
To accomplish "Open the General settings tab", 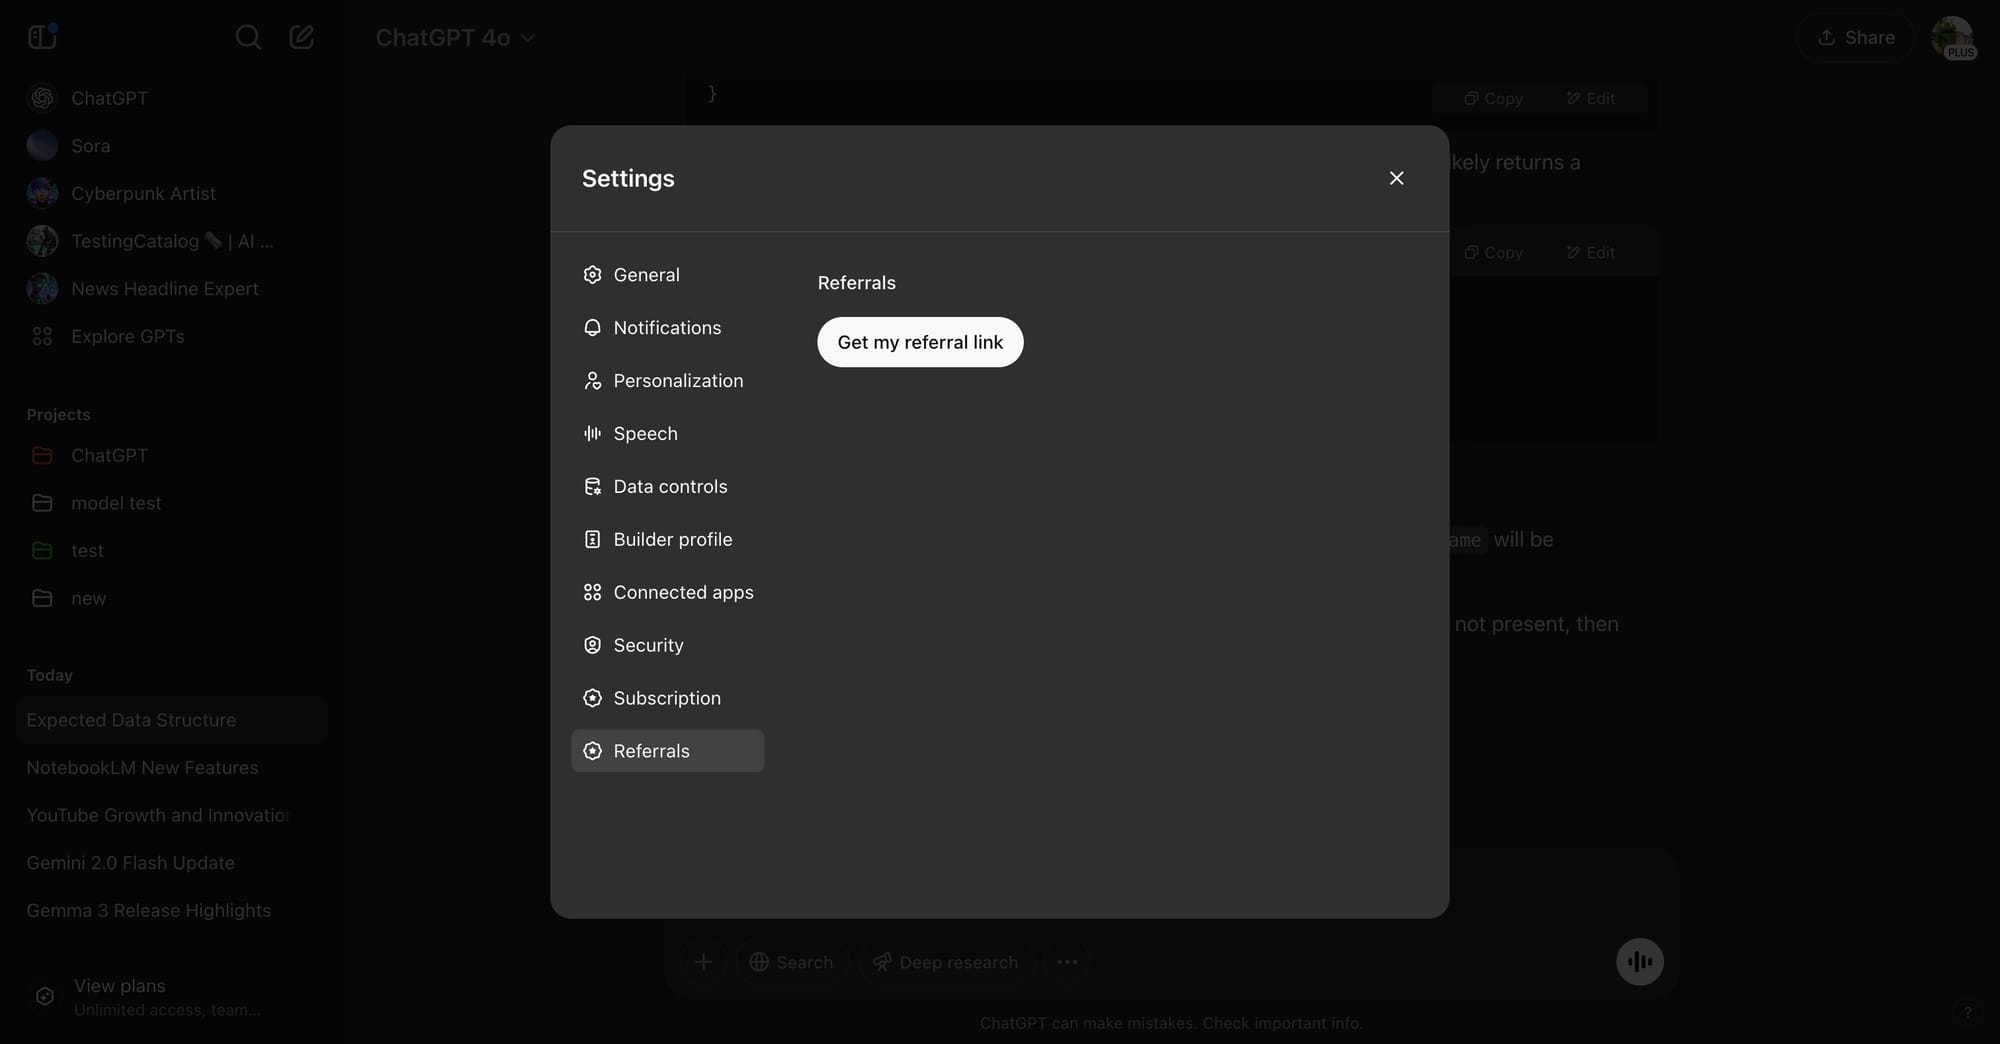I will click(x=667, y=275).
